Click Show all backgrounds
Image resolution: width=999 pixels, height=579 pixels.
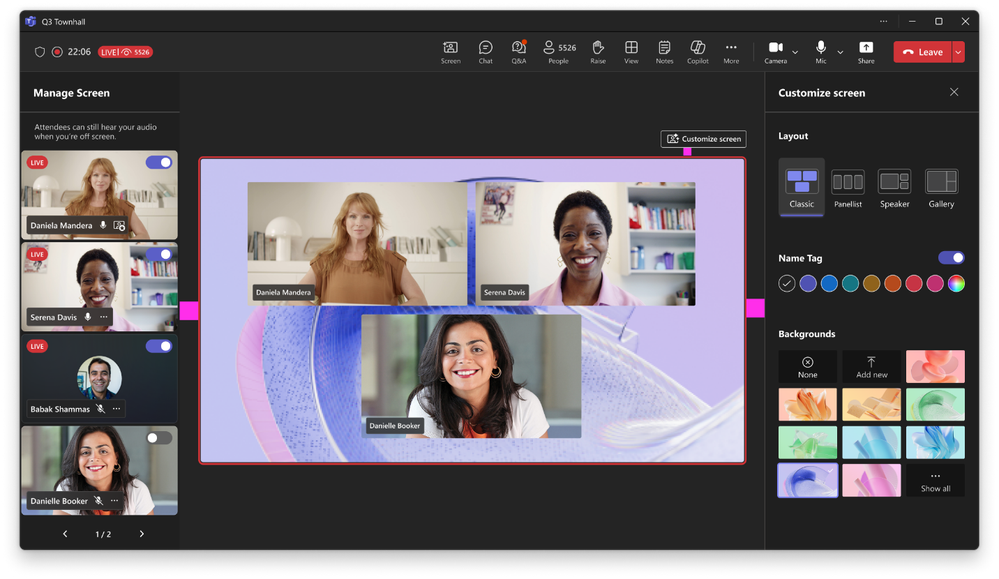click(935, 481)
